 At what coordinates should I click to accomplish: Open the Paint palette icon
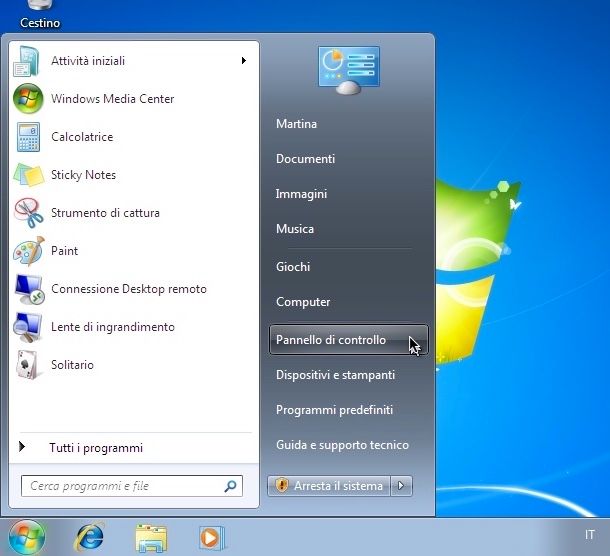tap(28, 251)
